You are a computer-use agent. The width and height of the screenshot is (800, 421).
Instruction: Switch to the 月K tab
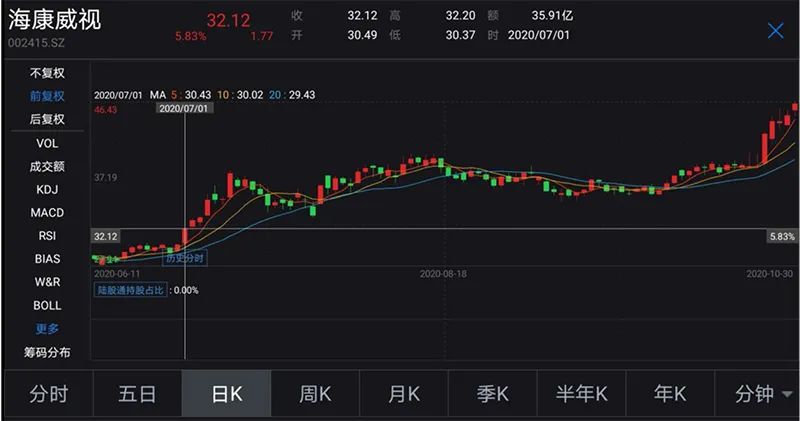click(404, 394)
